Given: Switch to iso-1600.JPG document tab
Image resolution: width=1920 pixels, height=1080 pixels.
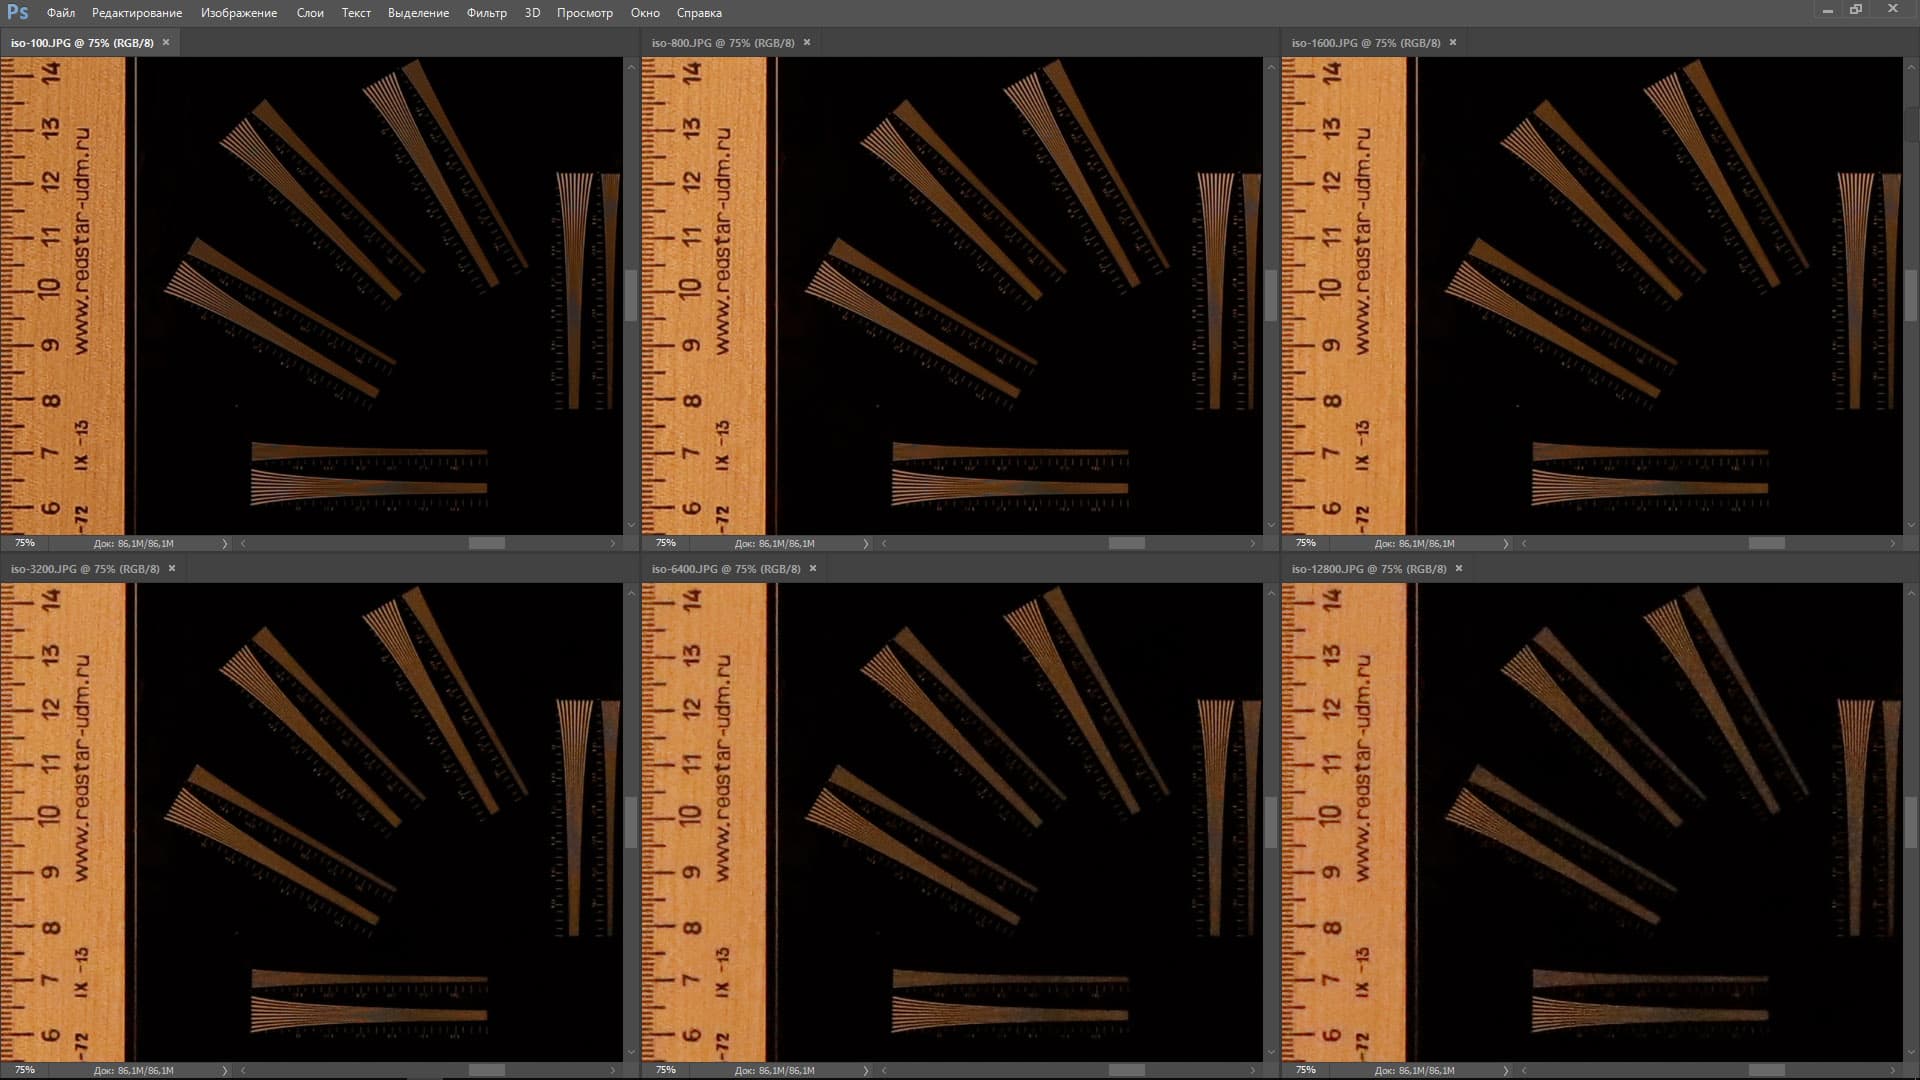Looking at the screenshot, I should [x=1365, y=42].
